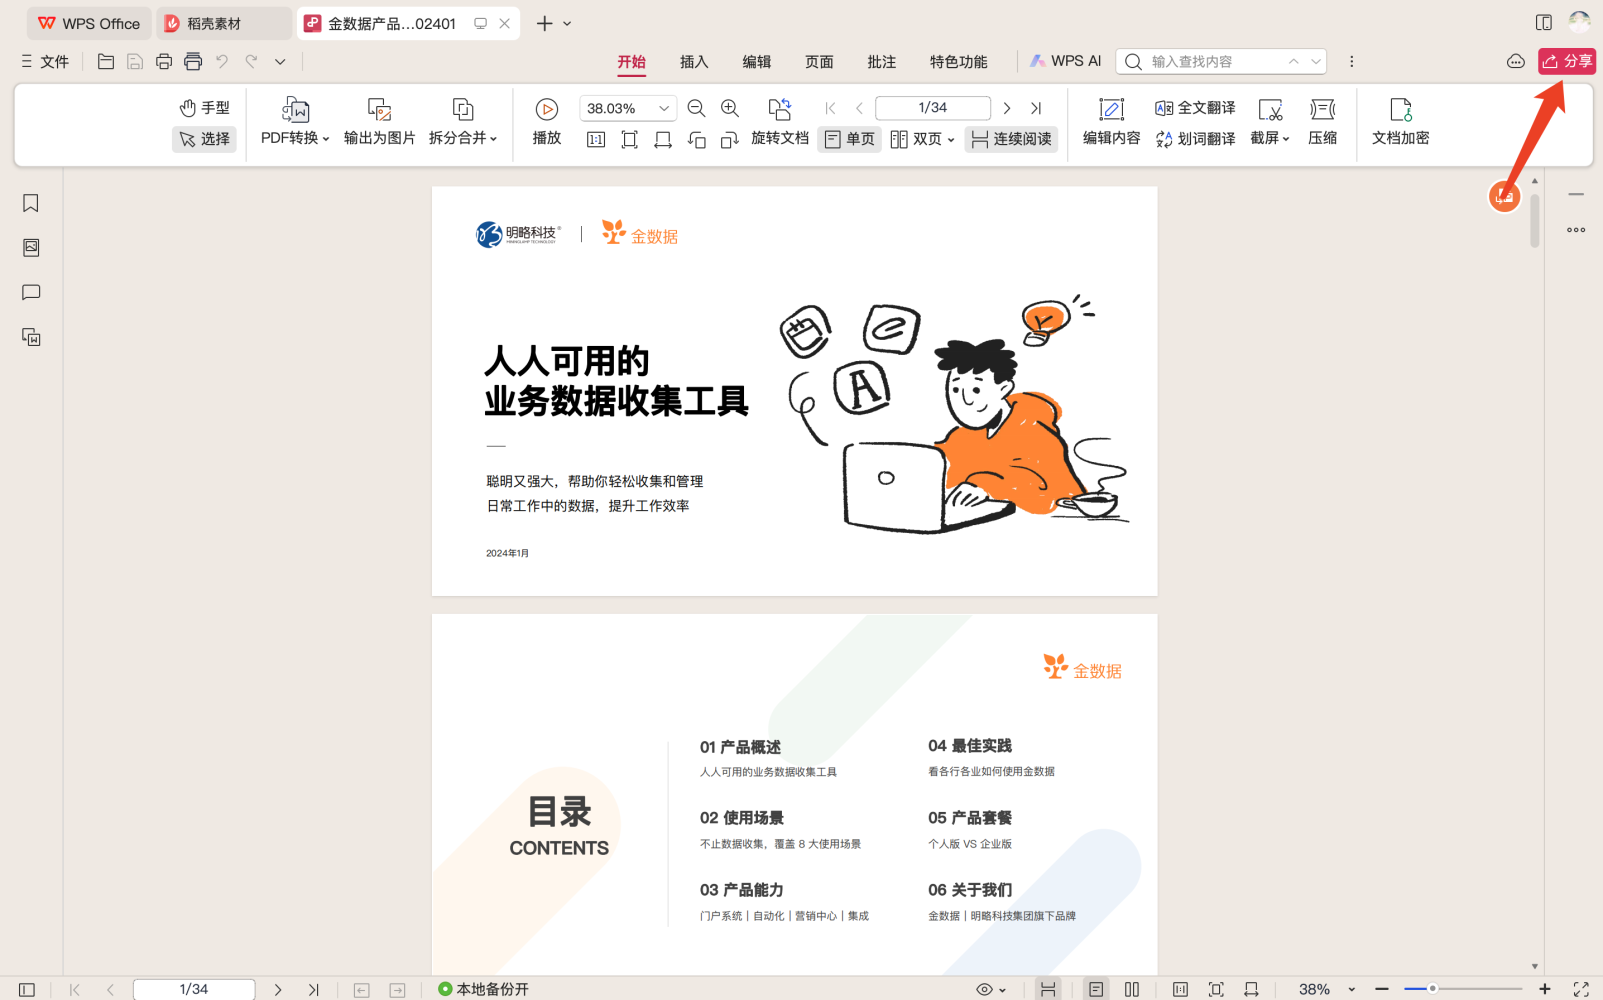
Task: Export the PDF as images (输出为图片)
Action: 379,122
